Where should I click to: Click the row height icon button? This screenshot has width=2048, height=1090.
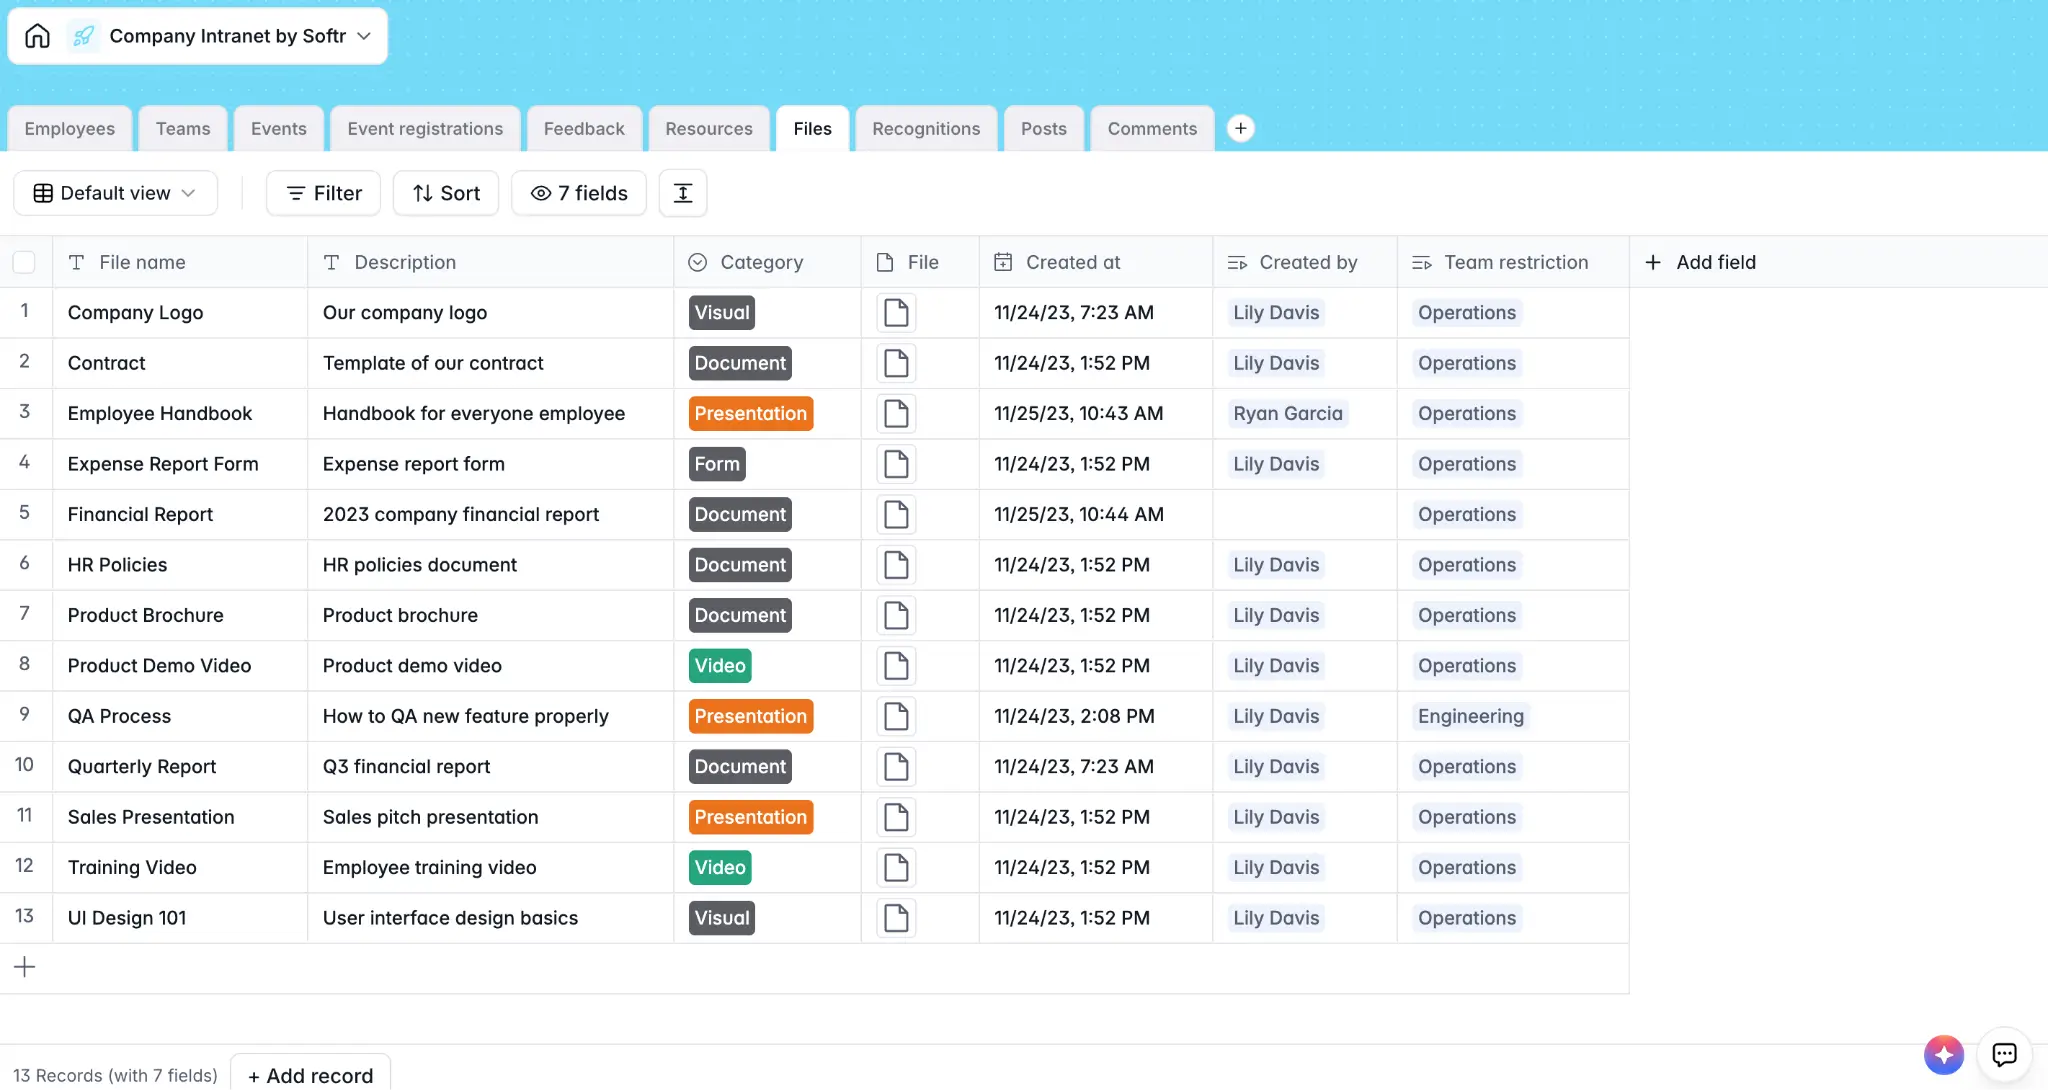pos(683,193)
